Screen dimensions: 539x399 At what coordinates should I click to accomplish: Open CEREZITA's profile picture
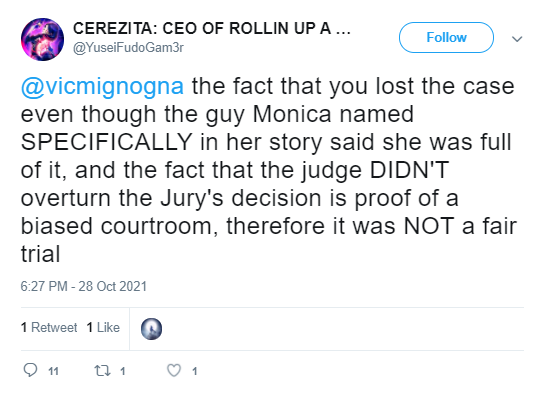click(42, 40)
